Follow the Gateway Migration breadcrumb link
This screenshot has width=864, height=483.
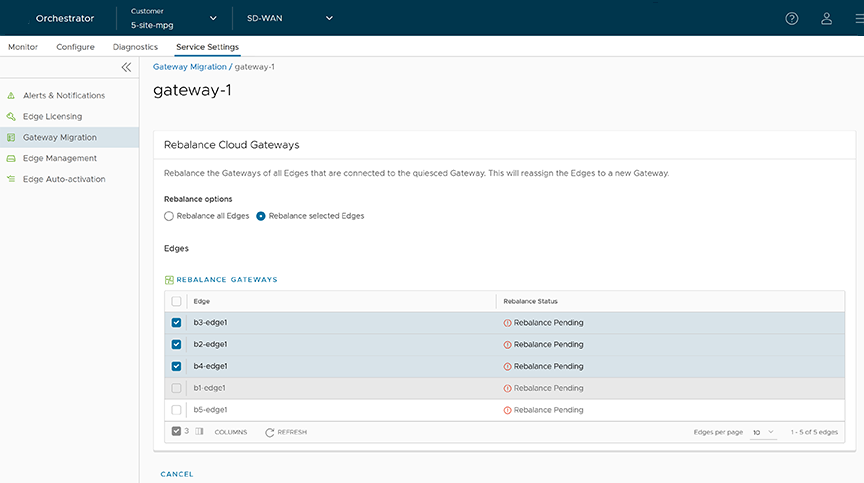(x=189, y=67)
